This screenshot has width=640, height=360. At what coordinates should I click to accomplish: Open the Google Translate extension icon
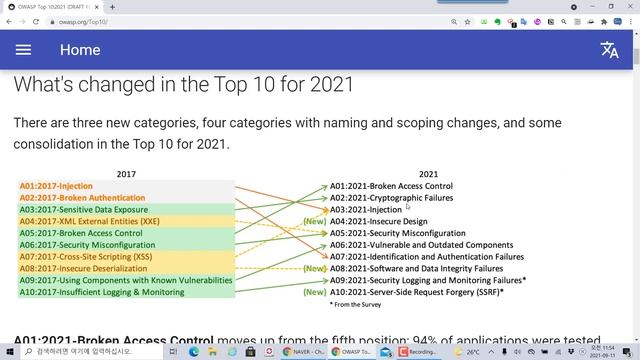pos(524,22)
